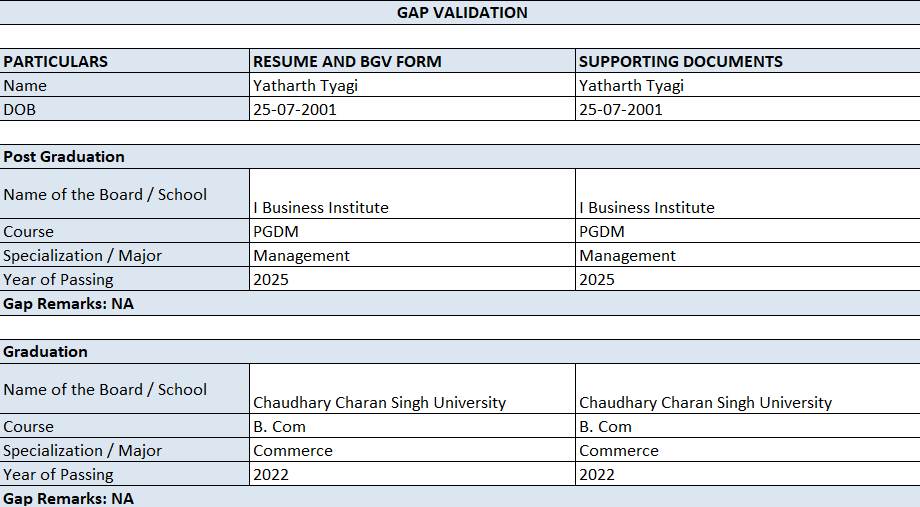920x507 pixels.
Task: Select Management cell under Supporting Documents
Action: pos(628,256)
